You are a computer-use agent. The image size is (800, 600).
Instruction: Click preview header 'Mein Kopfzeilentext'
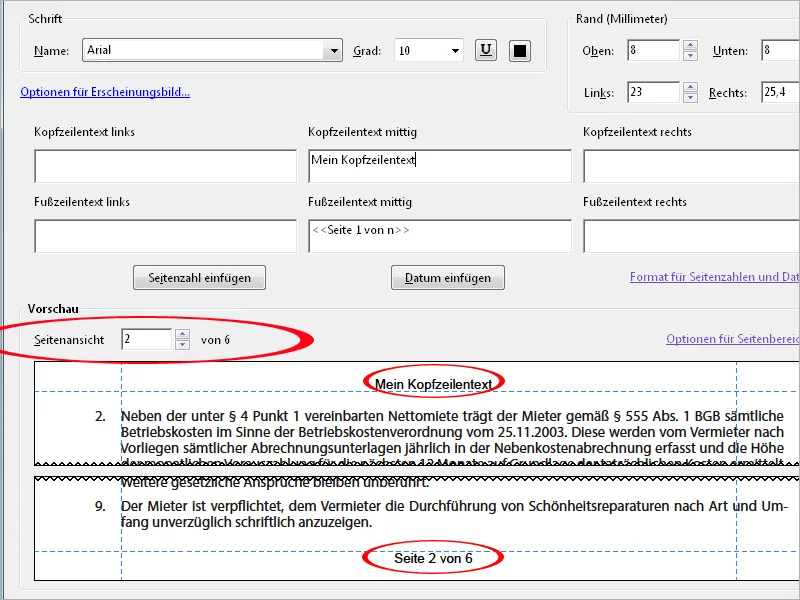434,384
